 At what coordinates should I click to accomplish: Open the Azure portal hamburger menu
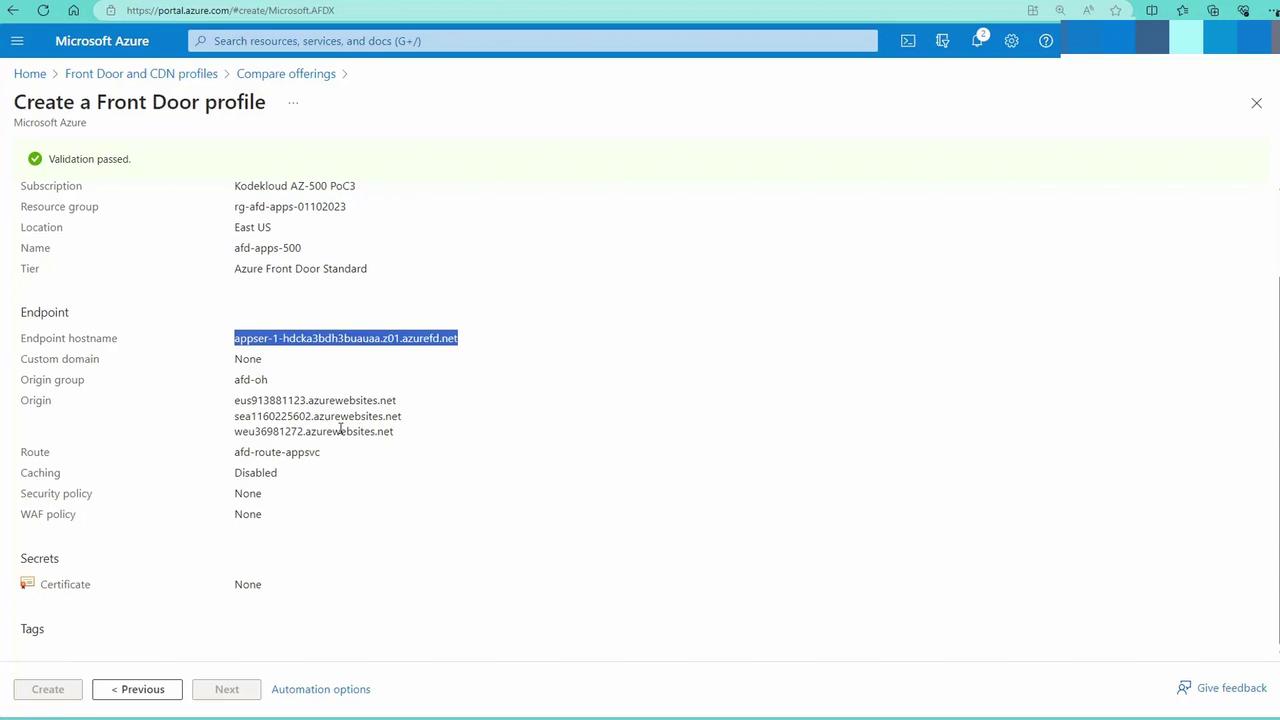click(x=17, y=41)
